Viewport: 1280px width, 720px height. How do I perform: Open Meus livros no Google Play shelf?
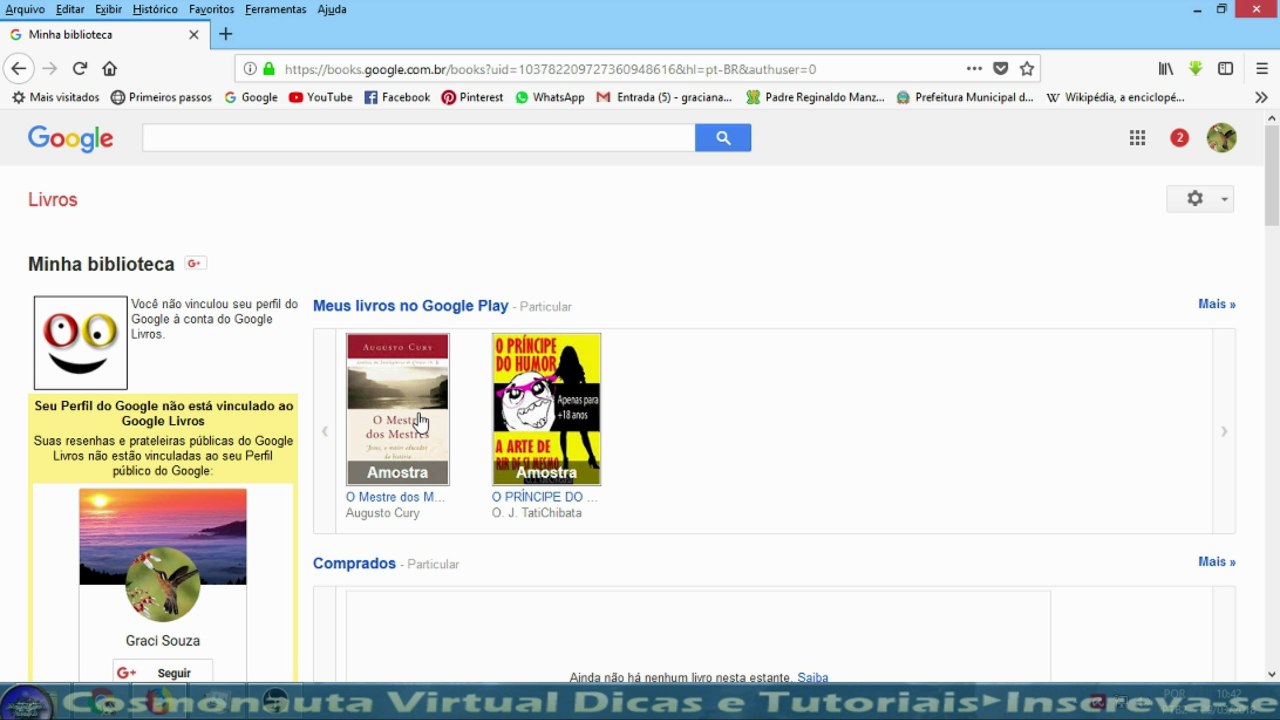(411, 306)
